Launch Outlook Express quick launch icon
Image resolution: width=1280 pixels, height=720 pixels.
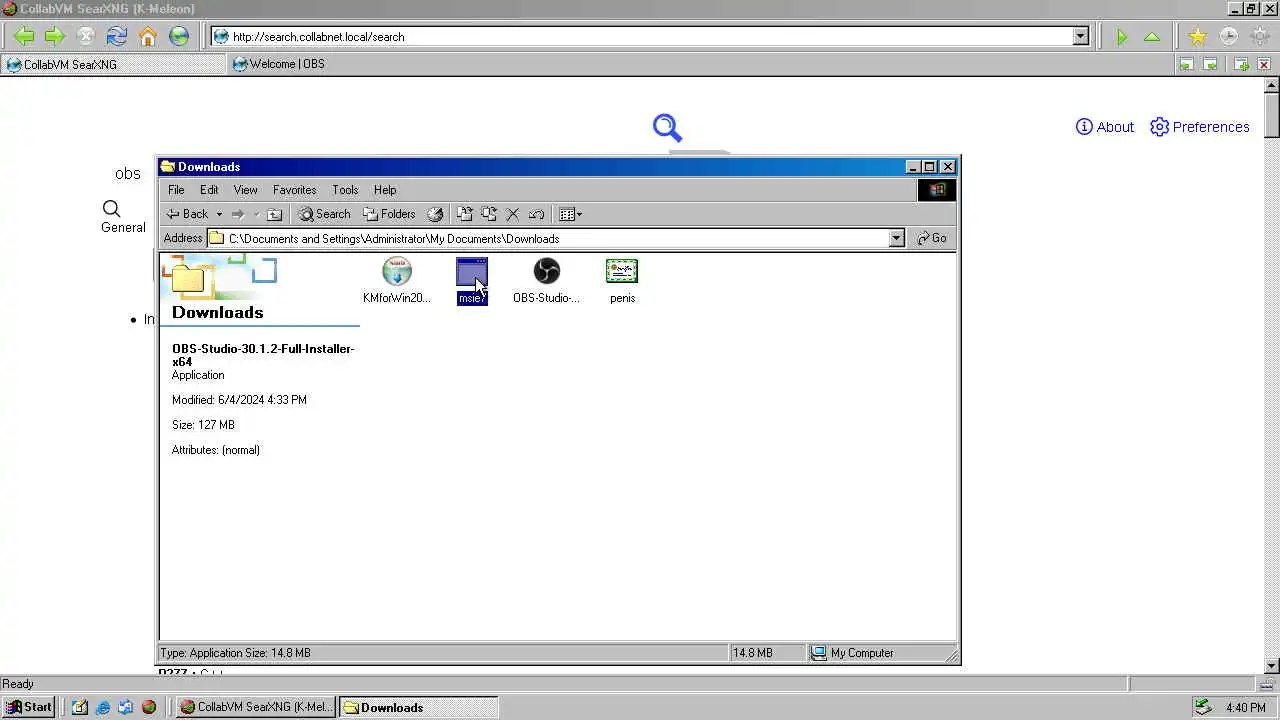(x=126, y=707)
